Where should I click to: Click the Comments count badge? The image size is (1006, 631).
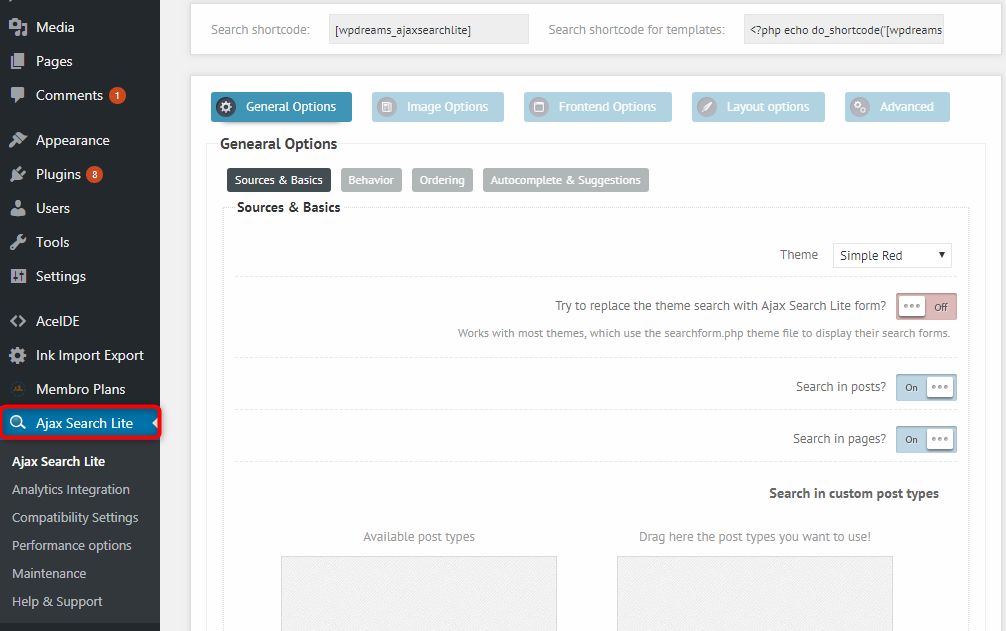[x=117, y=96]
